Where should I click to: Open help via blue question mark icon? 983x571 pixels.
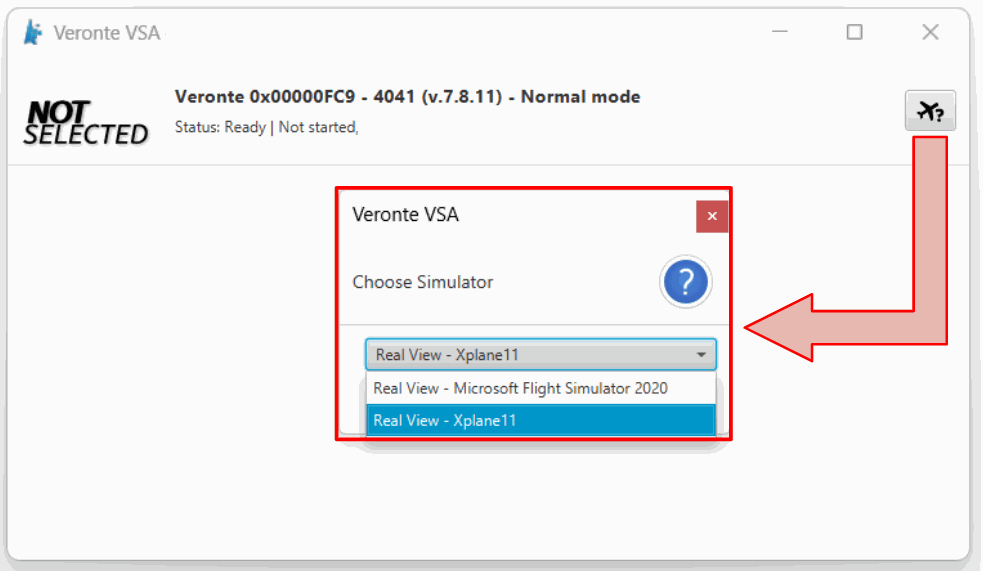click(x=685, y=282)
